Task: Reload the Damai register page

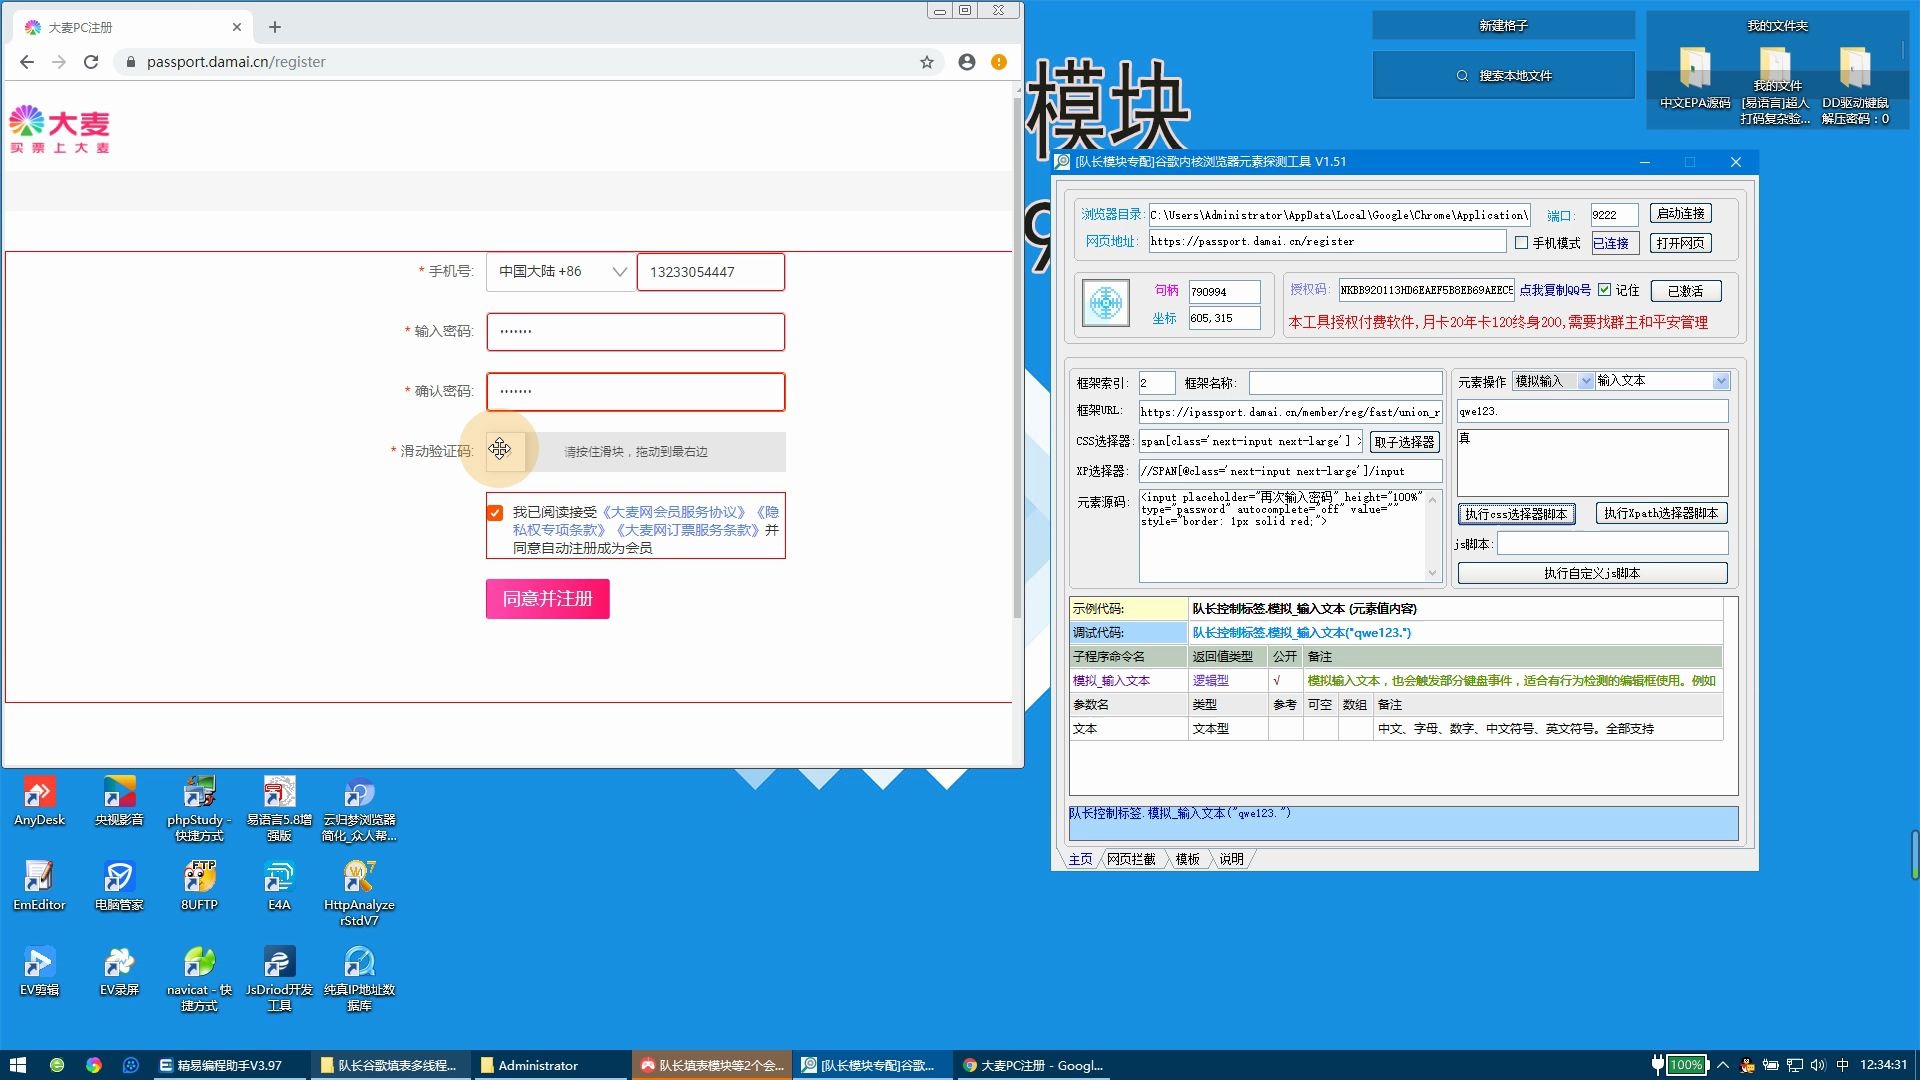Action: [x=91, y=62]
